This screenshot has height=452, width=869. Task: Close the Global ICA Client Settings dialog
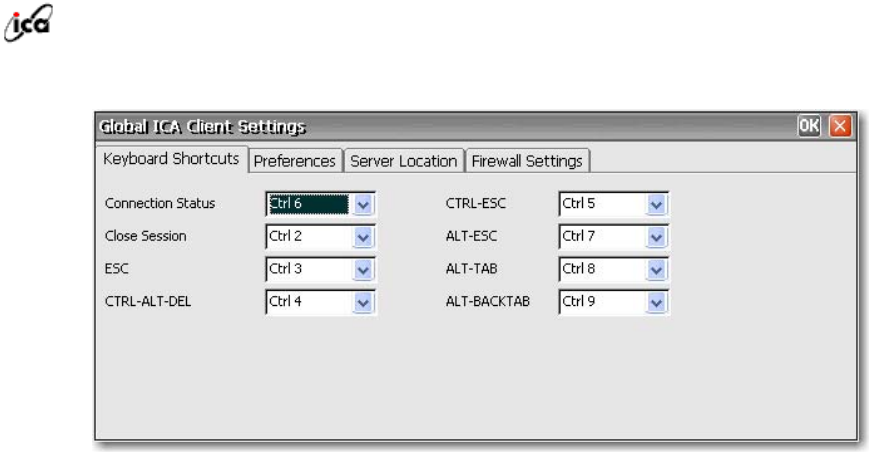840,126
